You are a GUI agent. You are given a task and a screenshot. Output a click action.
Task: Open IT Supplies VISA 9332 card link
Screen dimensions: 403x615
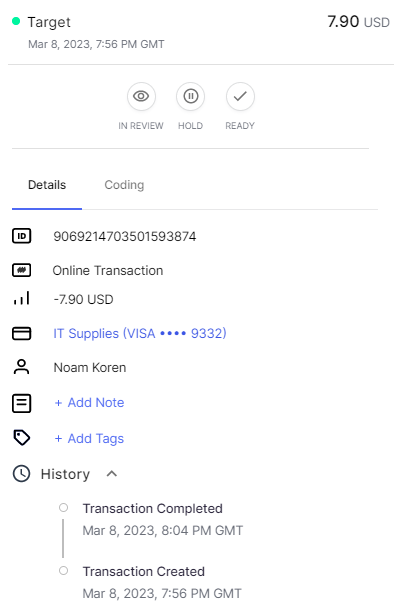point(140,333)
